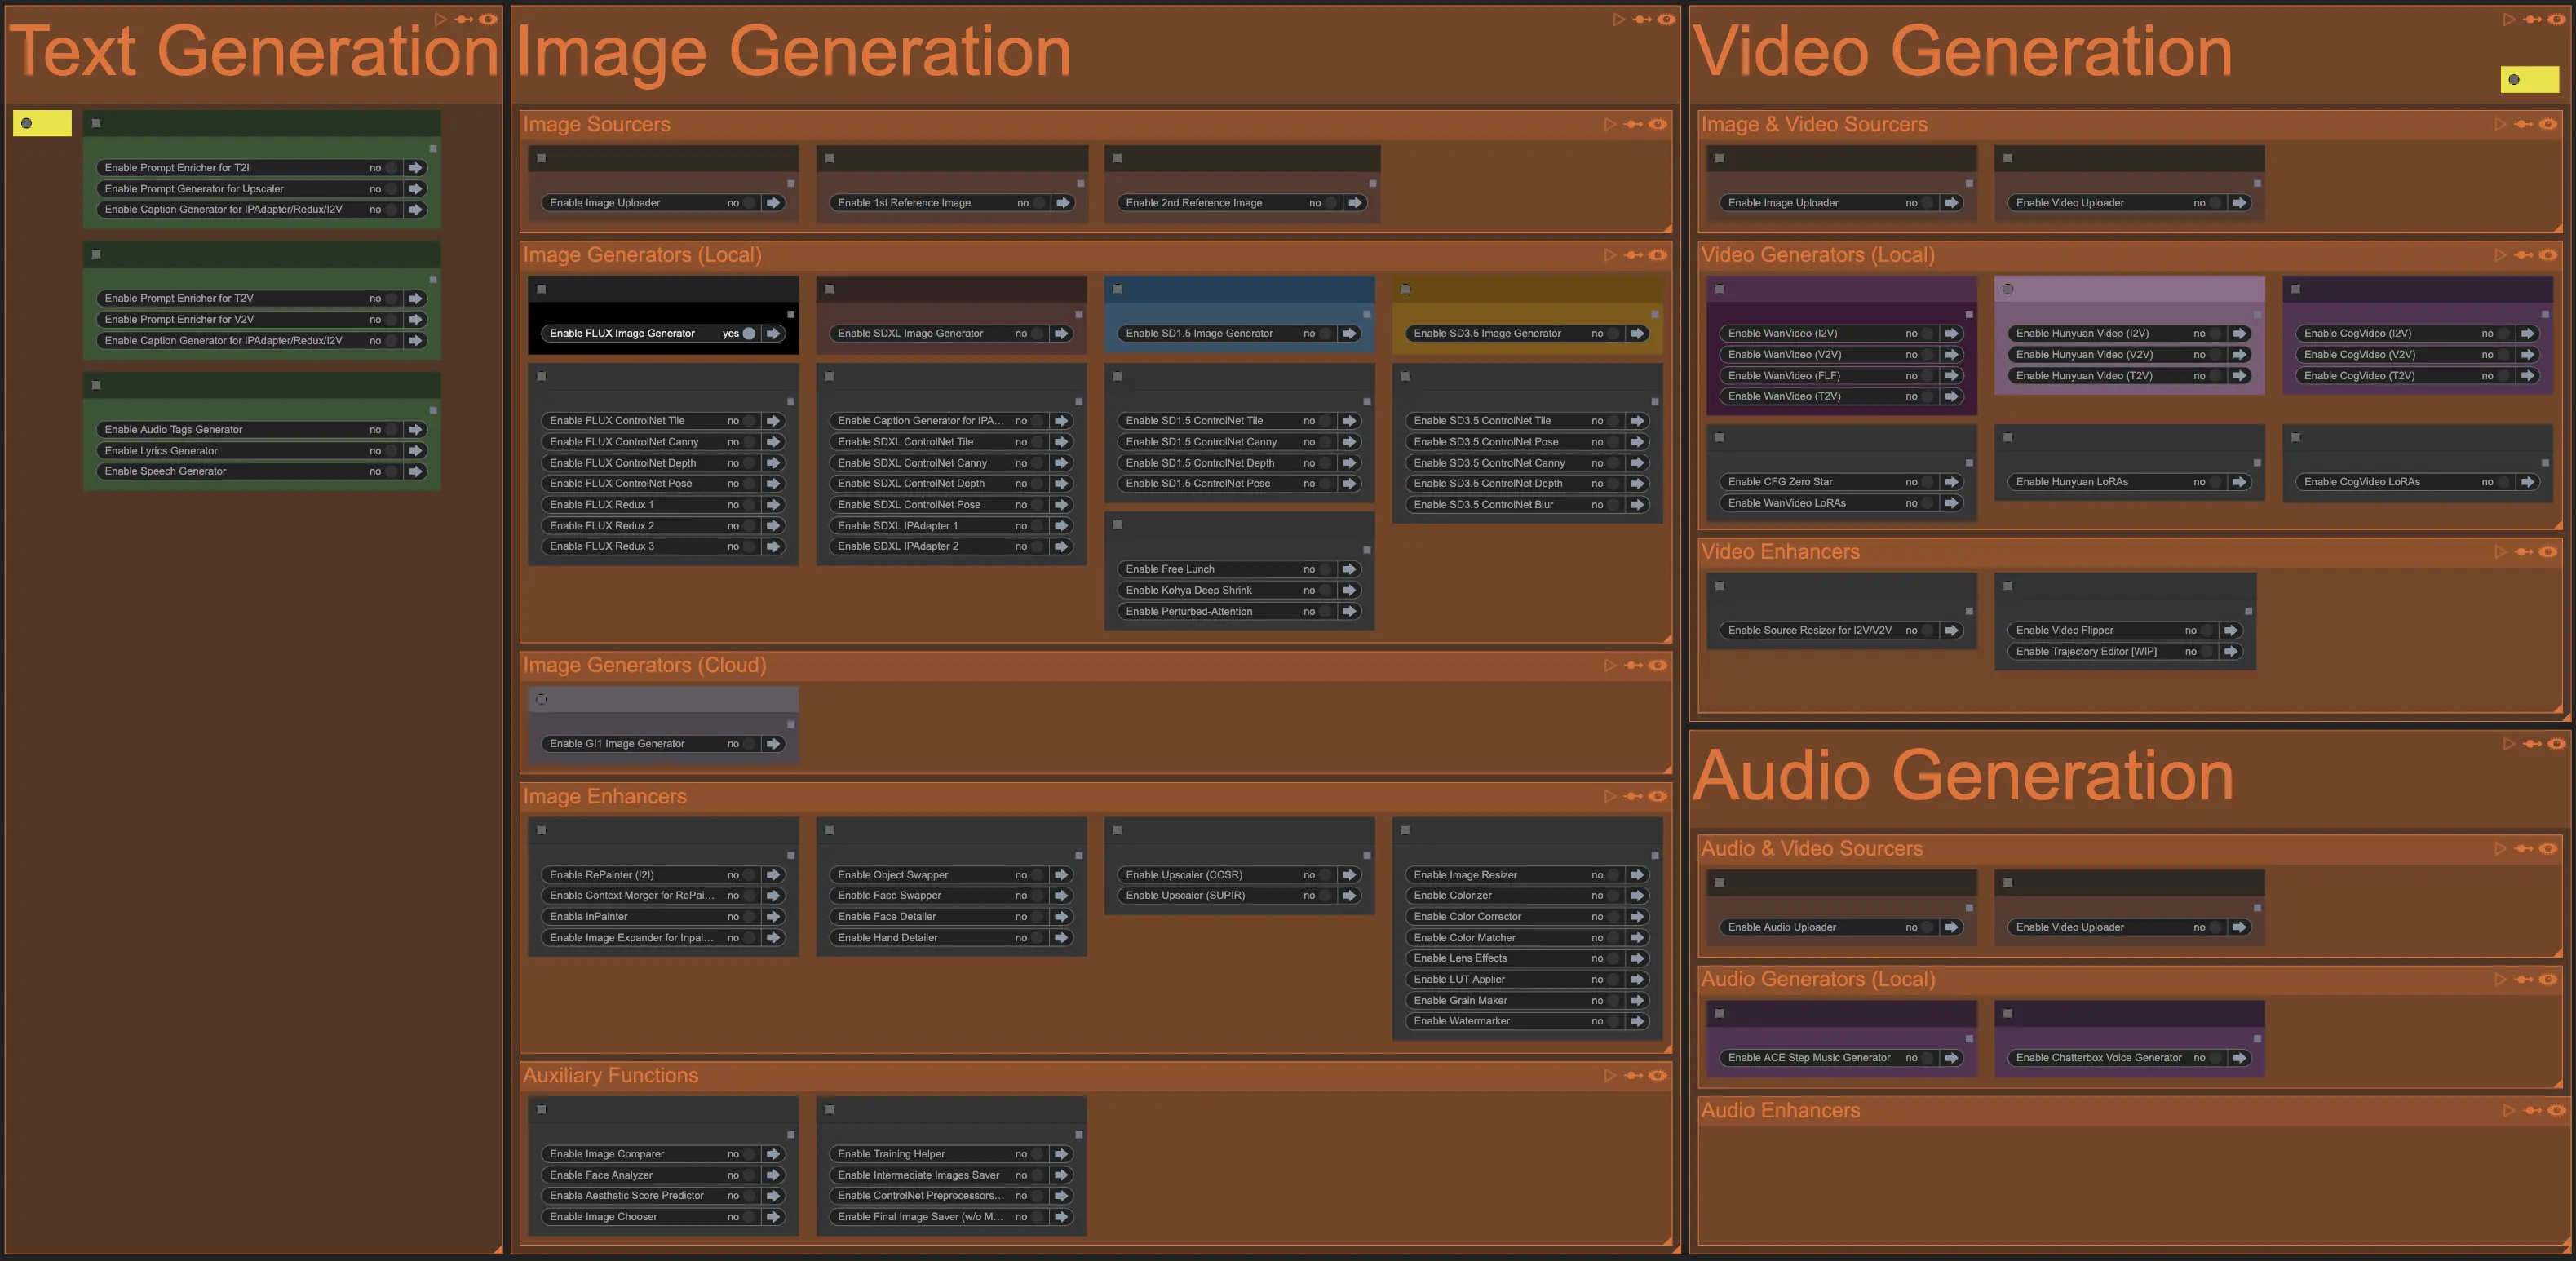Image resolution: width=2576 pixels, height=1261 pixels.
Task: Click the arrow beside Enable SDXL Image Generator
Action: point(1061,333)
